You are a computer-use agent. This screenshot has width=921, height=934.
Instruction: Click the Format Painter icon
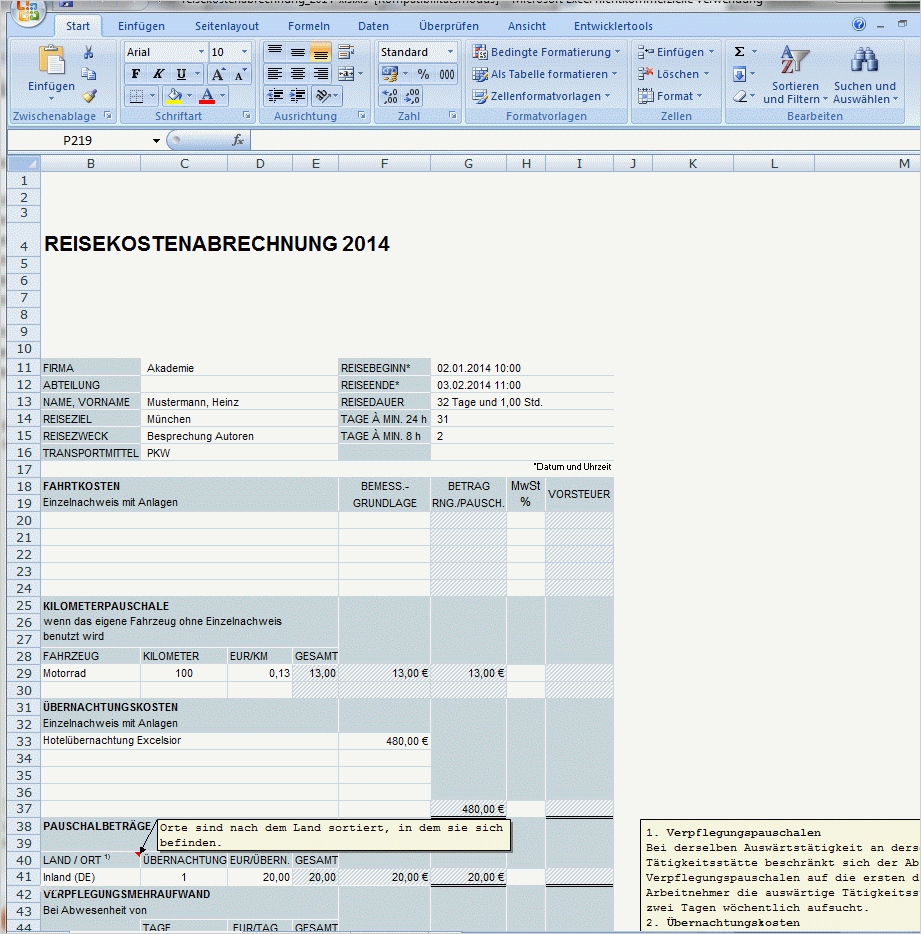[88, 97]
